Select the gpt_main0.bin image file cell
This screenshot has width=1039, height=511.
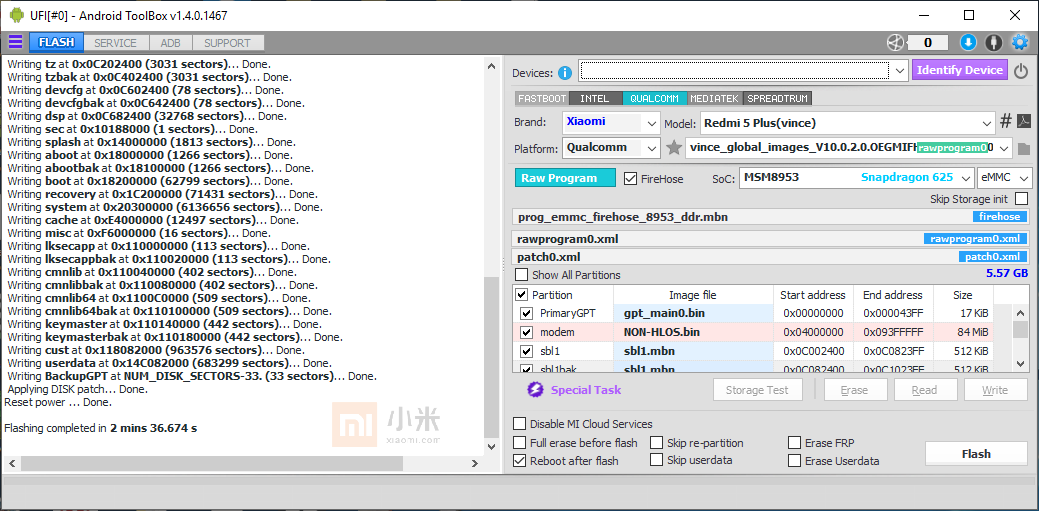click(x=693, y=313)
